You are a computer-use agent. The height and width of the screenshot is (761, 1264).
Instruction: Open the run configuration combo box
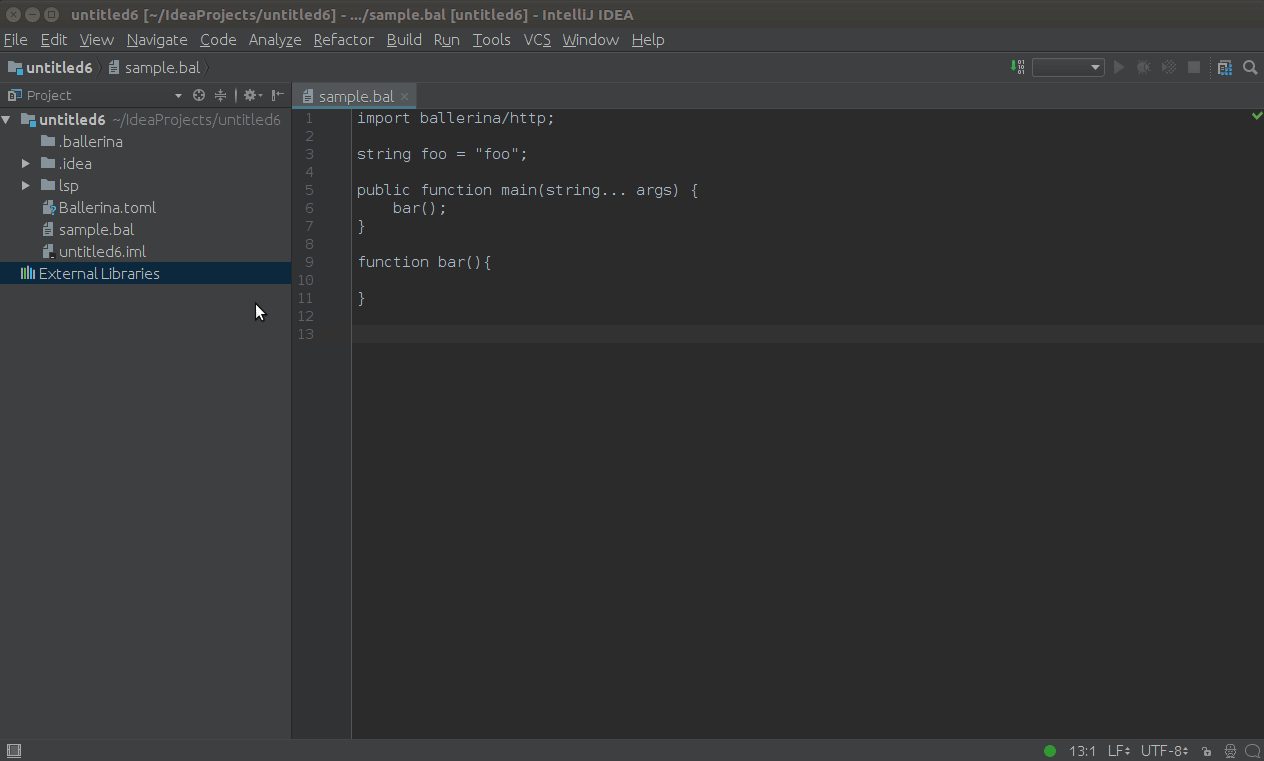click(x=1068, y=67)
